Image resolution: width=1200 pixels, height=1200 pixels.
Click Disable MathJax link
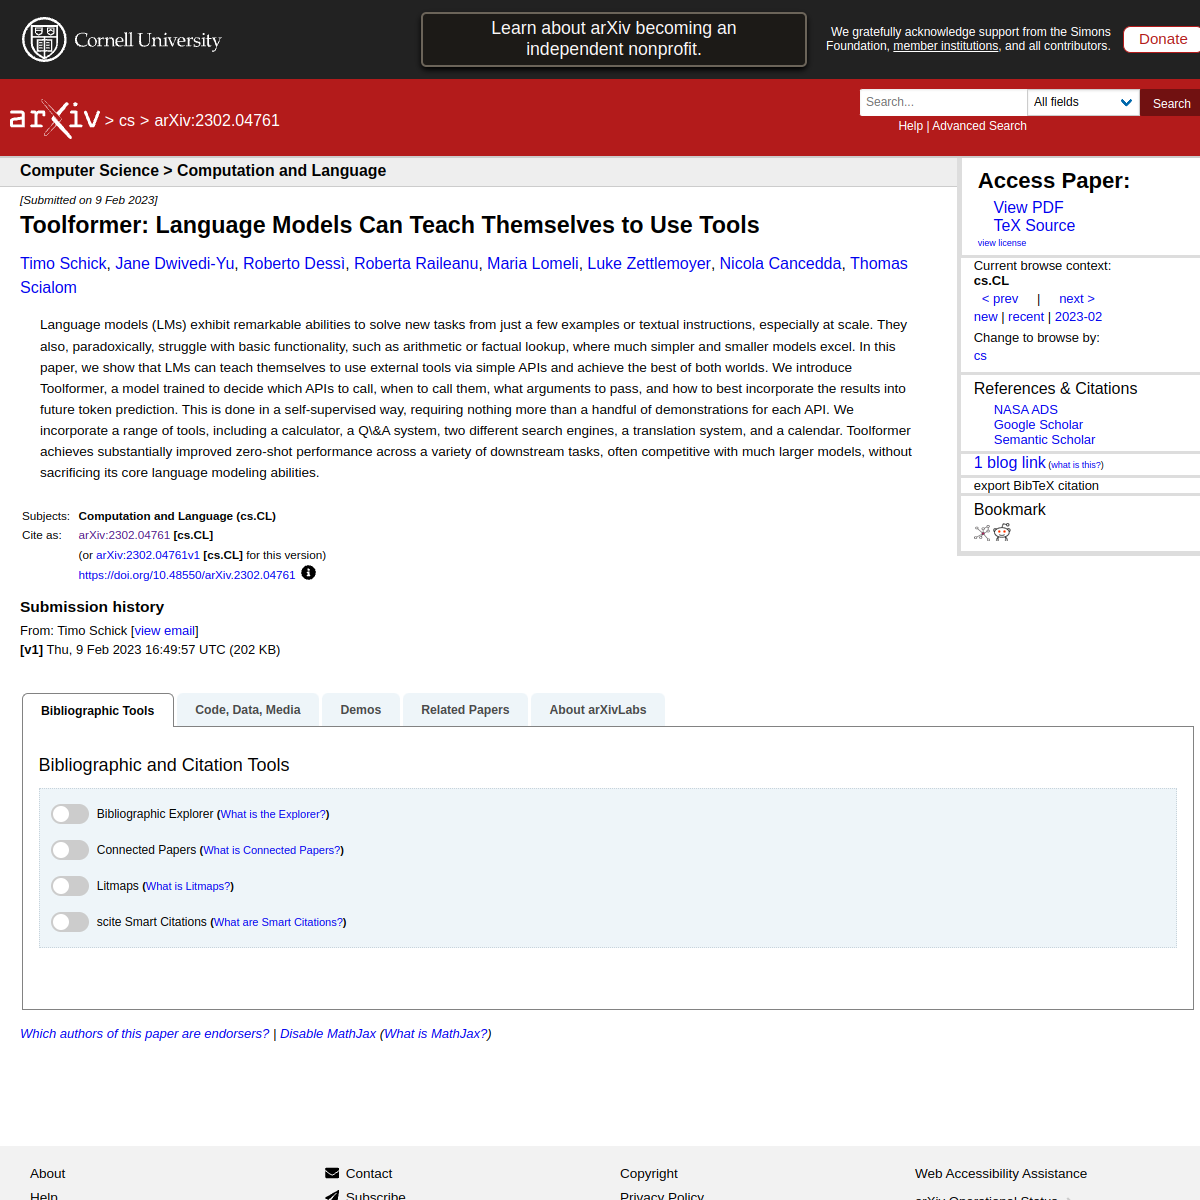click(328, 1034)
